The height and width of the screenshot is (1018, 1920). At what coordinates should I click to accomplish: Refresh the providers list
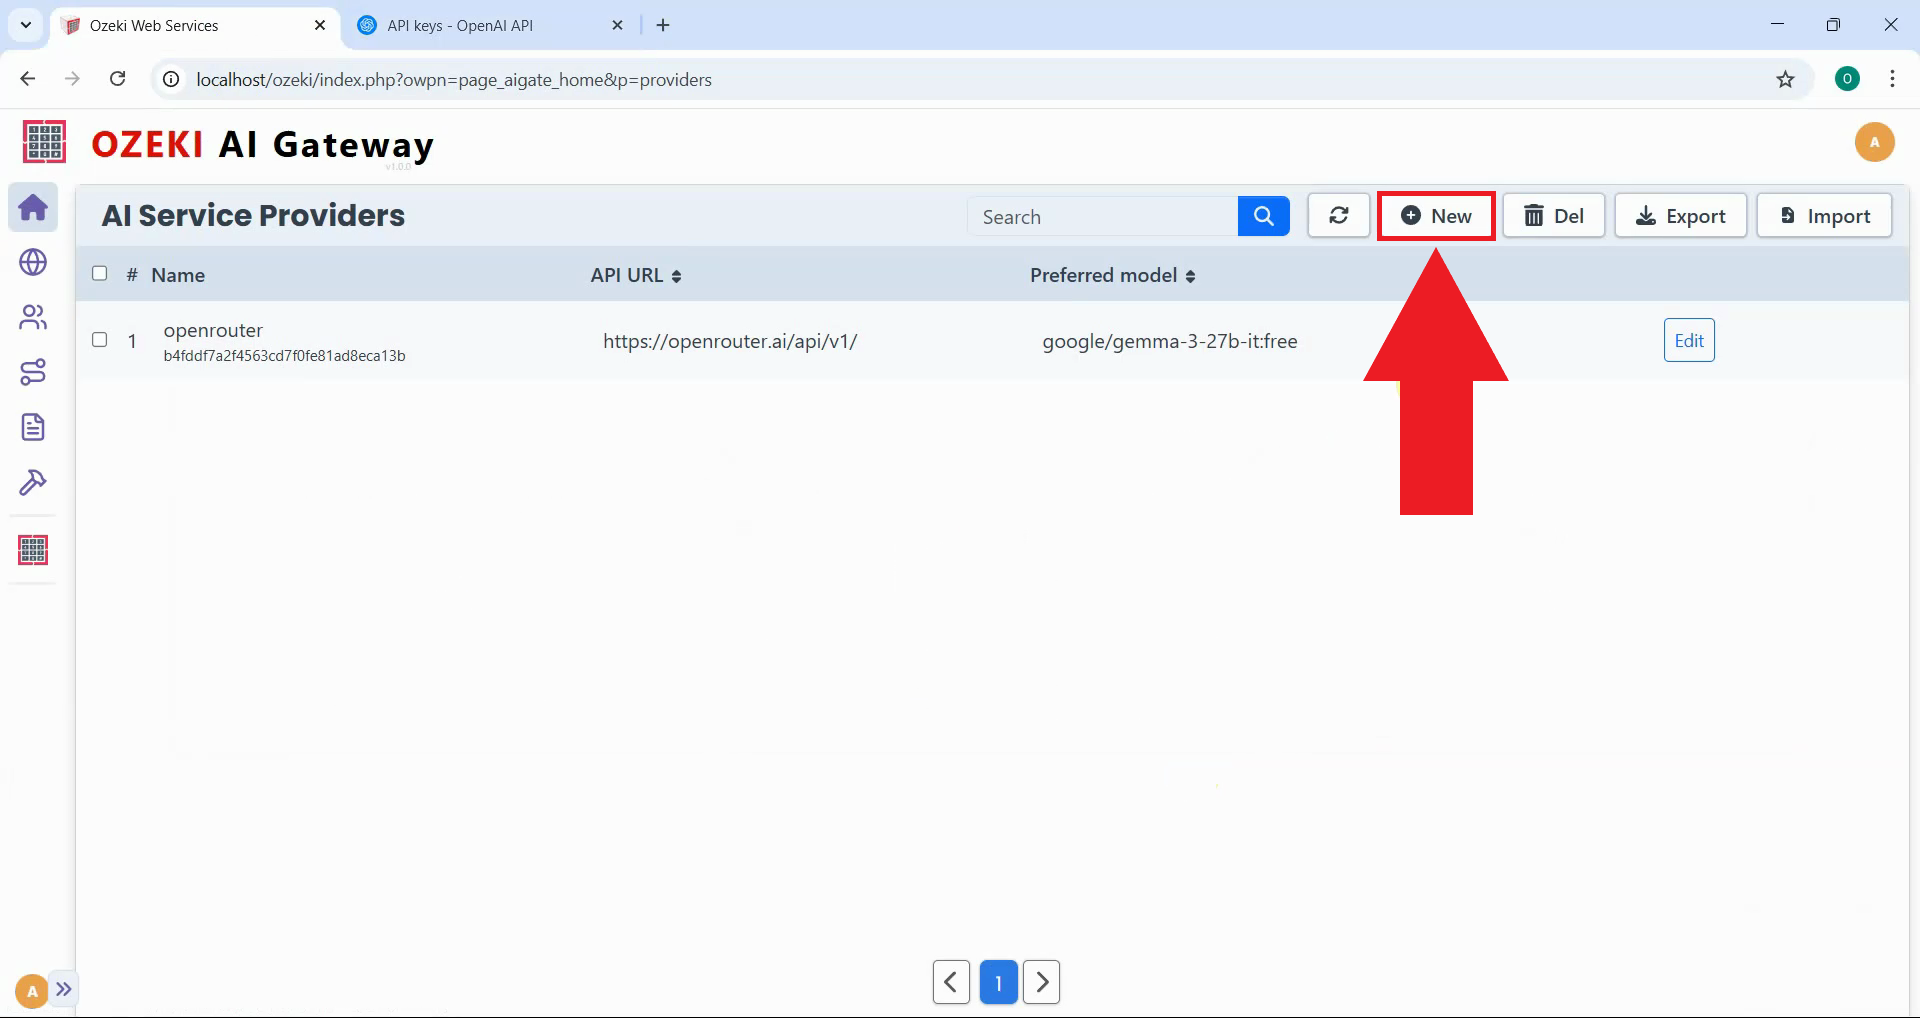pyautogui.click(x=1338, y=215)
